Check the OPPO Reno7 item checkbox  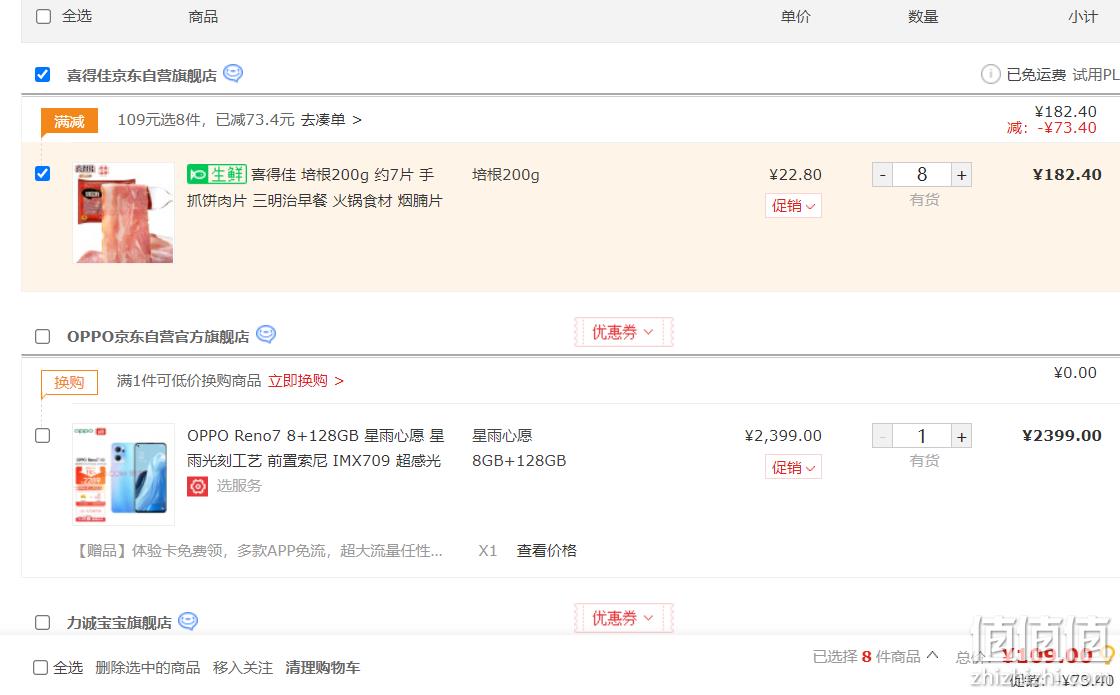tap(43, 436)
